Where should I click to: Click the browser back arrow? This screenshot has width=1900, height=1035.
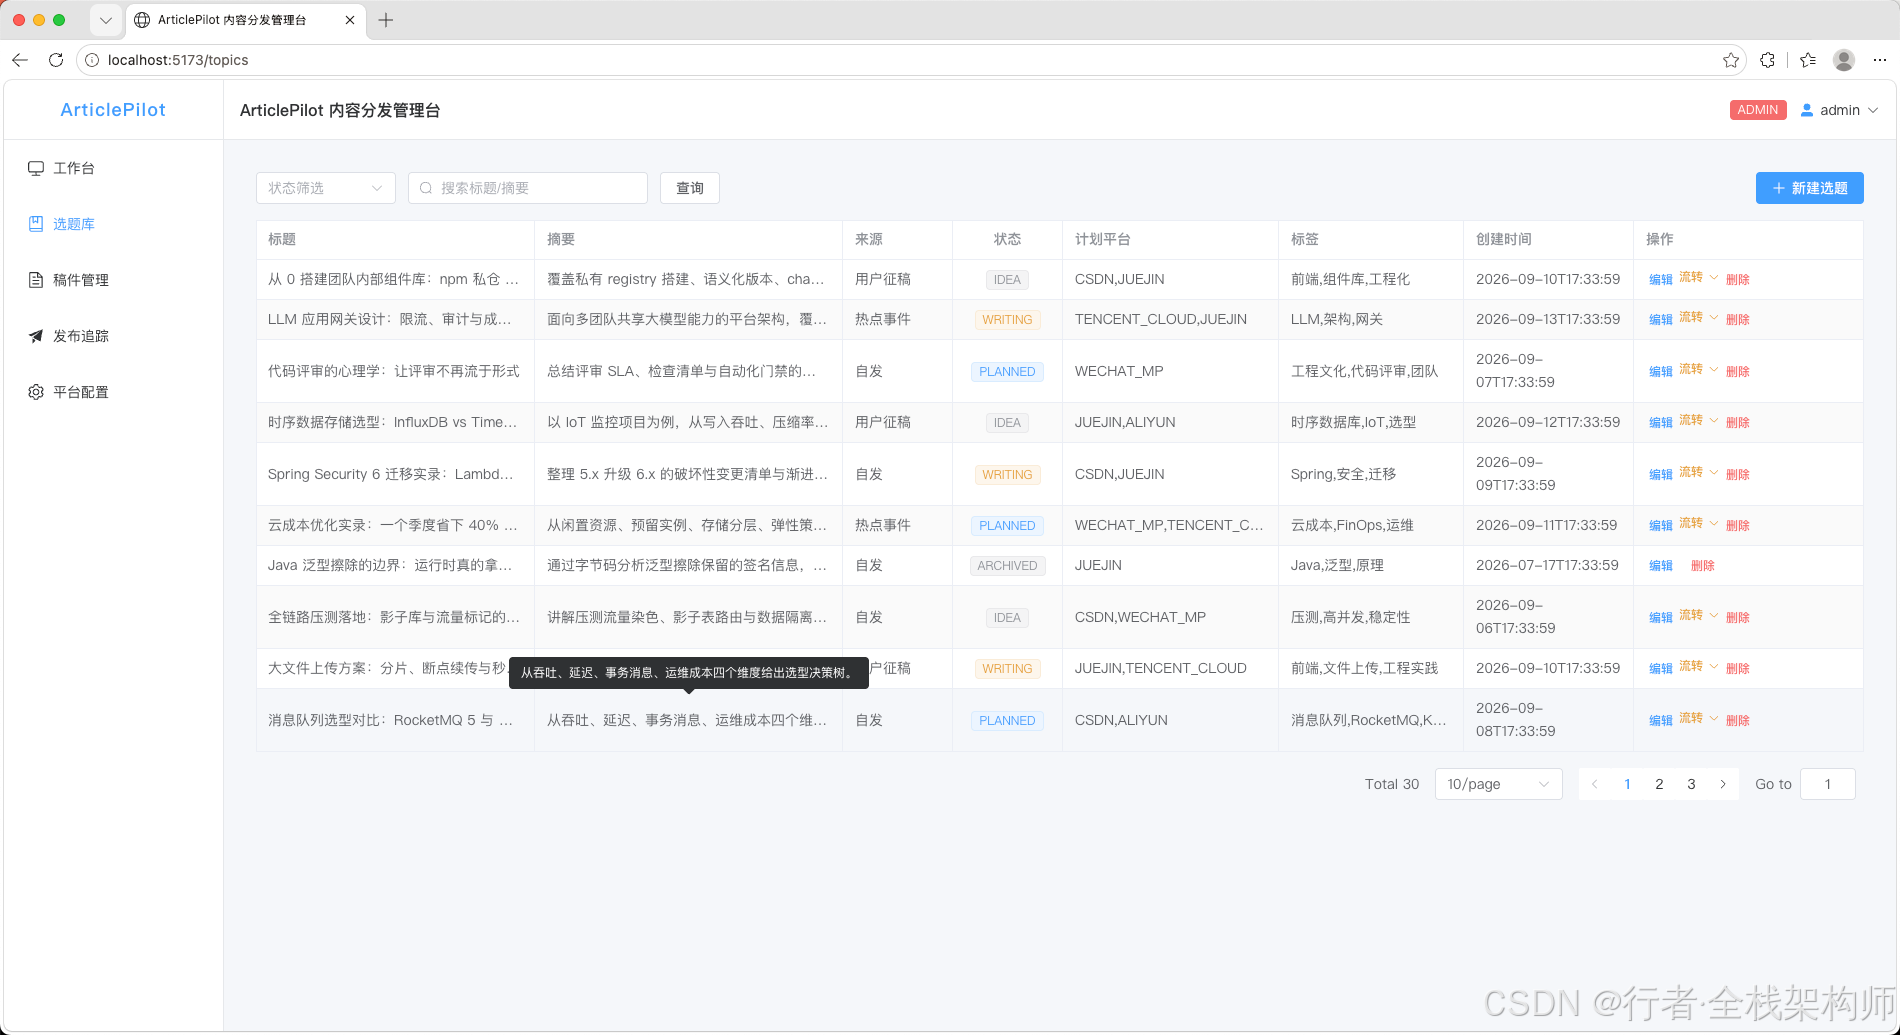tap(20, 60)
